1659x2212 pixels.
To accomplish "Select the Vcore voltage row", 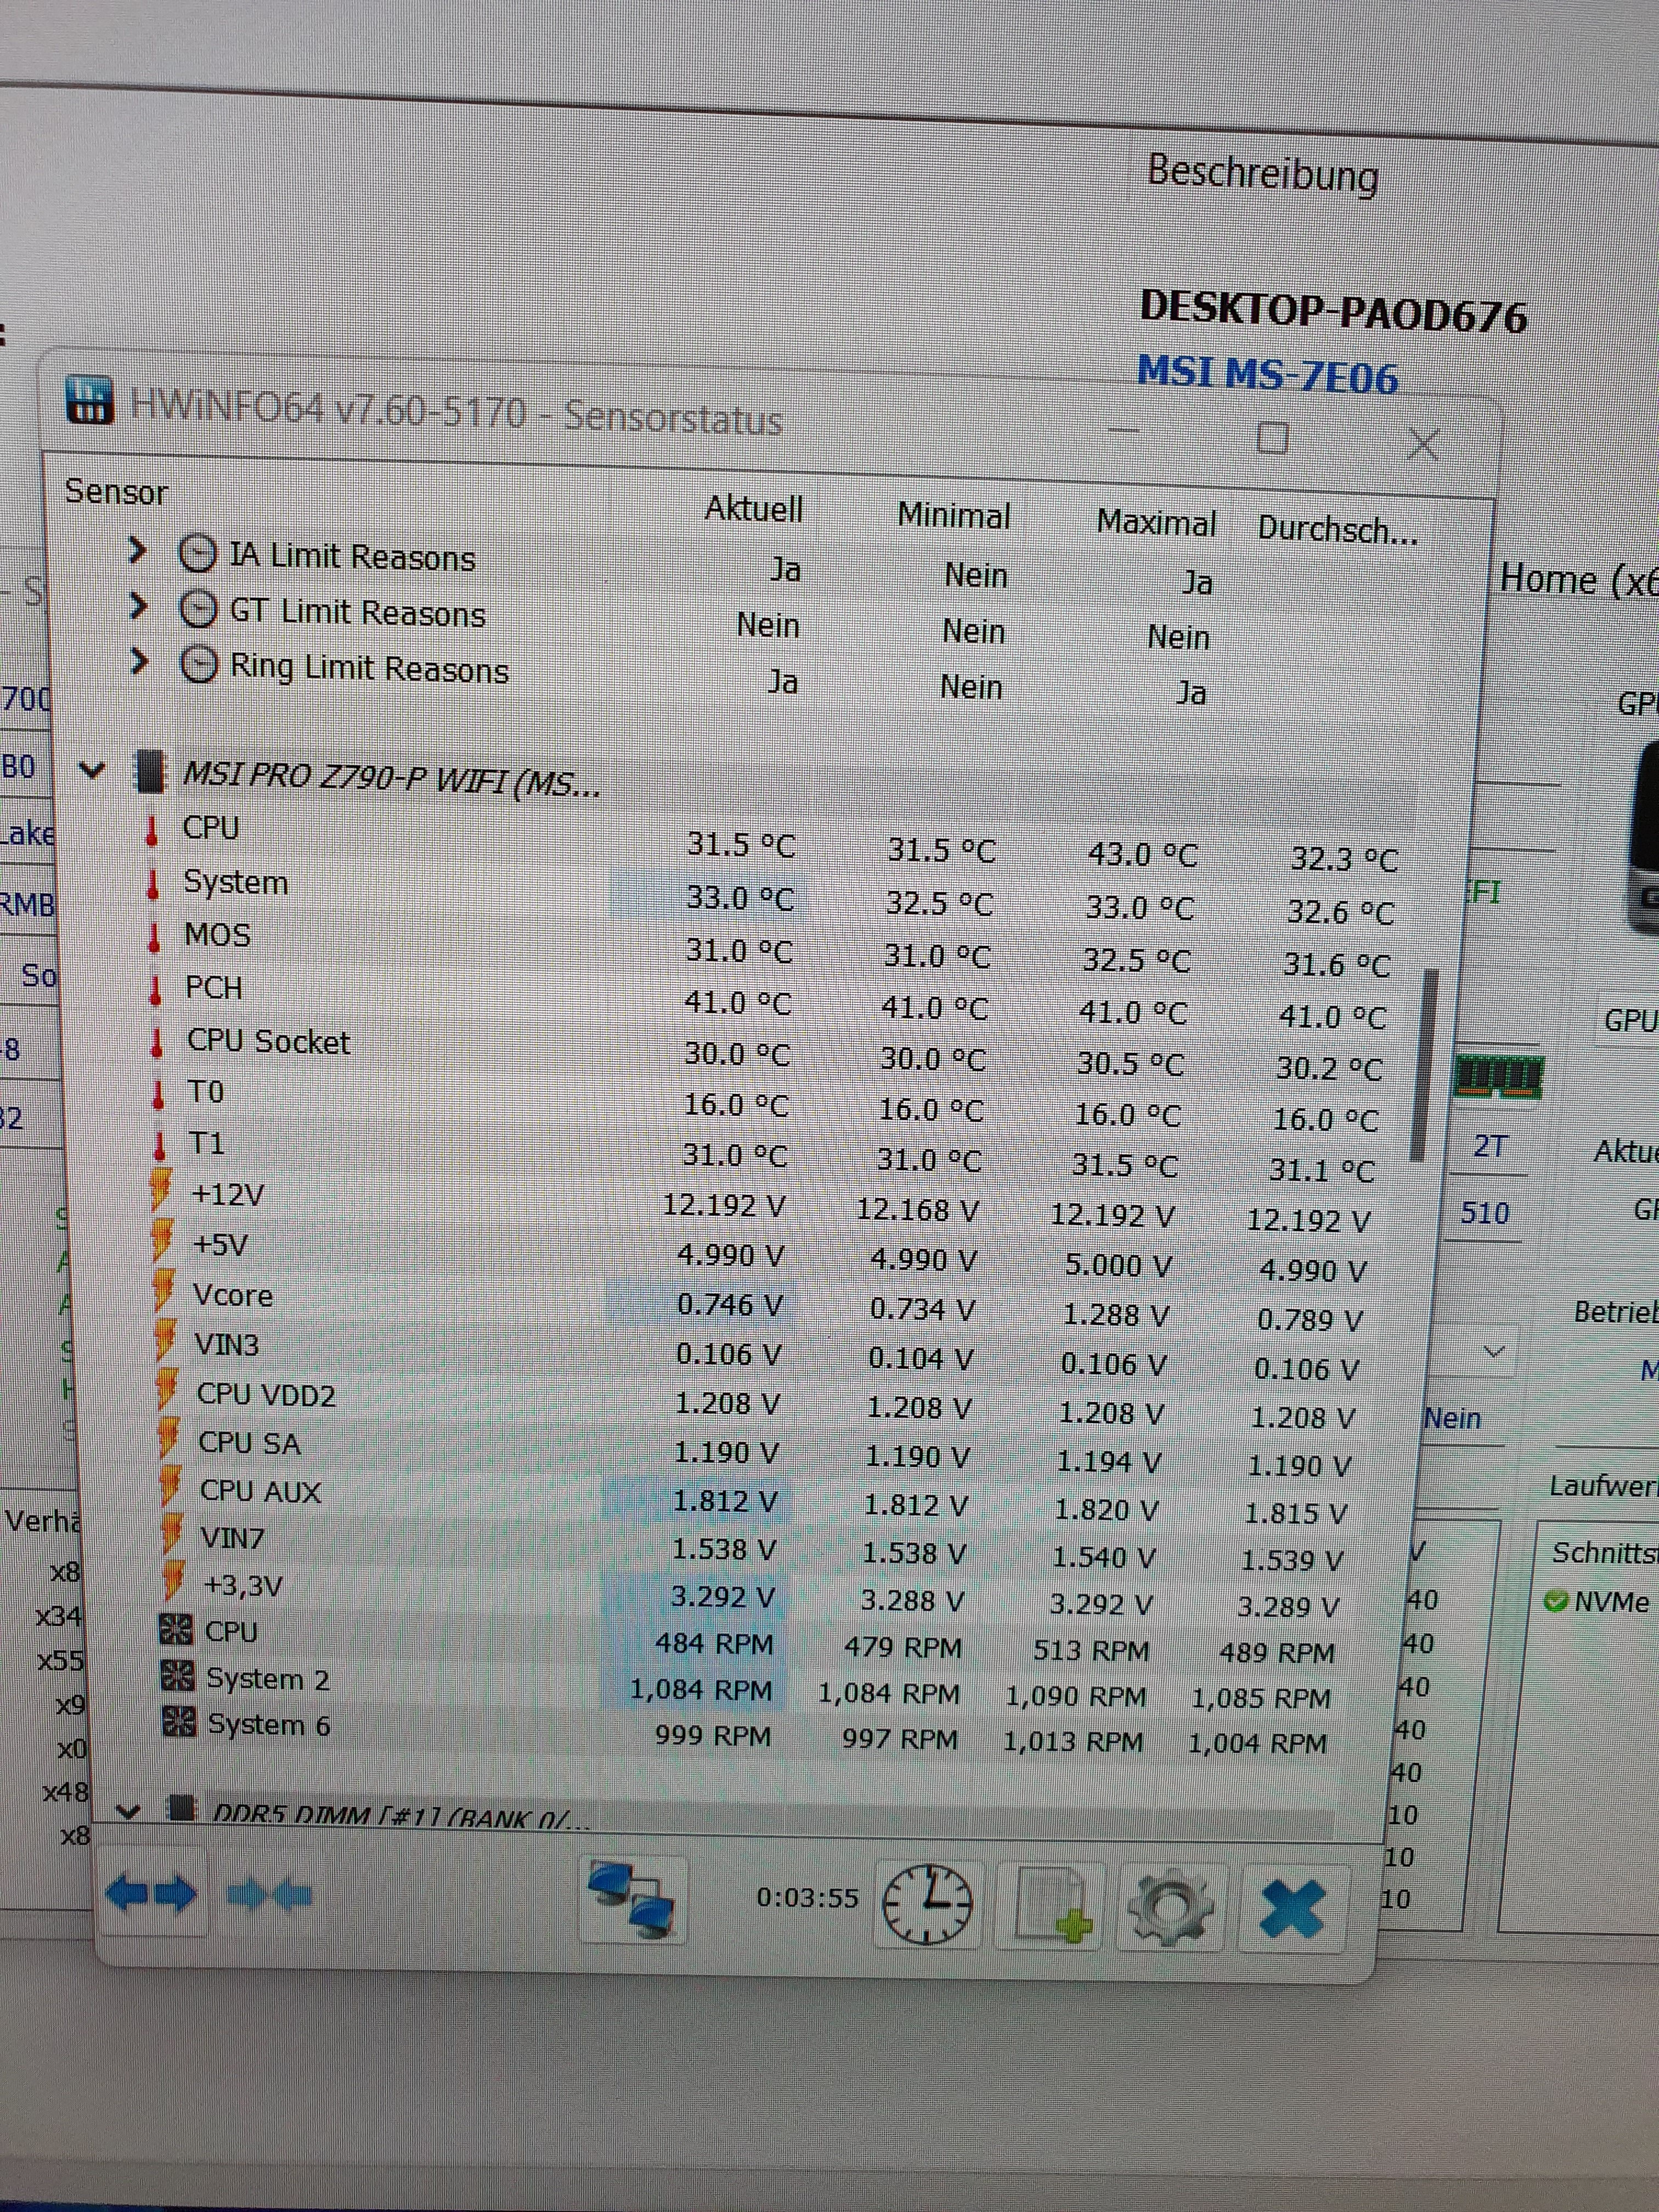I will [x=233, y=1295].
